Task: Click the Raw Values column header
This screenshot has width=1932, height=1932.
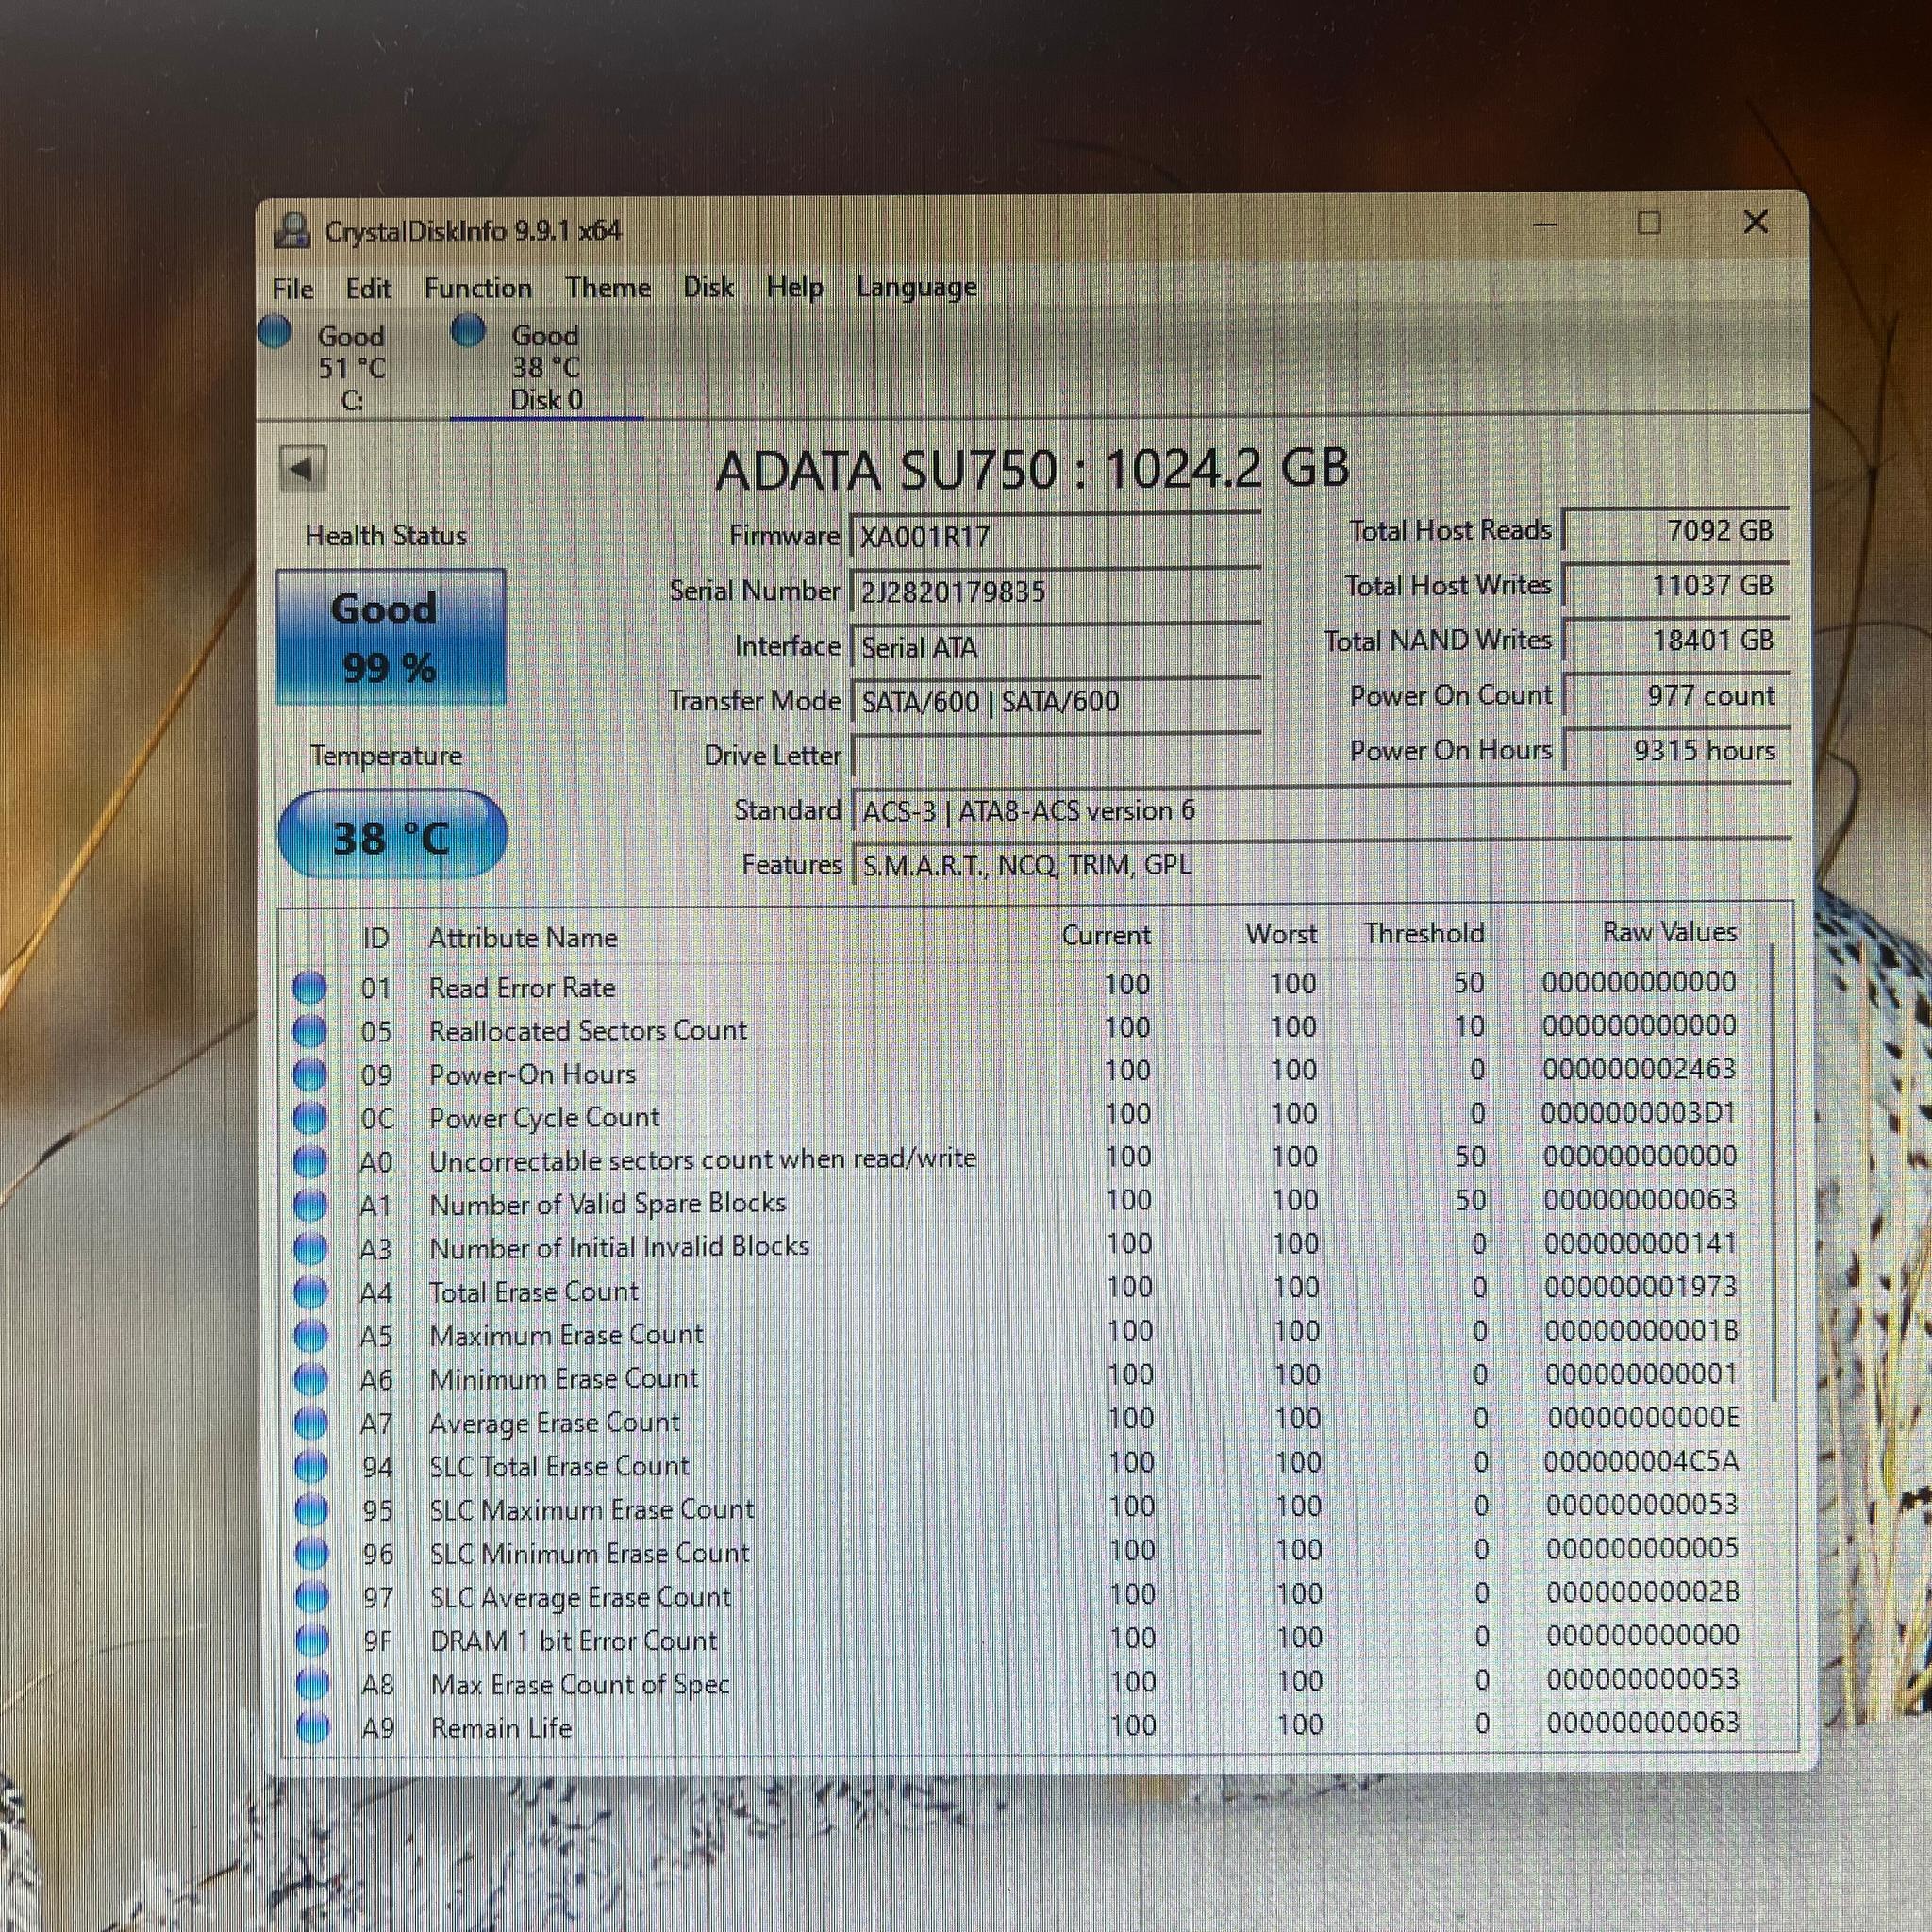Action: pyautogui.click(x=1669, y=932)
